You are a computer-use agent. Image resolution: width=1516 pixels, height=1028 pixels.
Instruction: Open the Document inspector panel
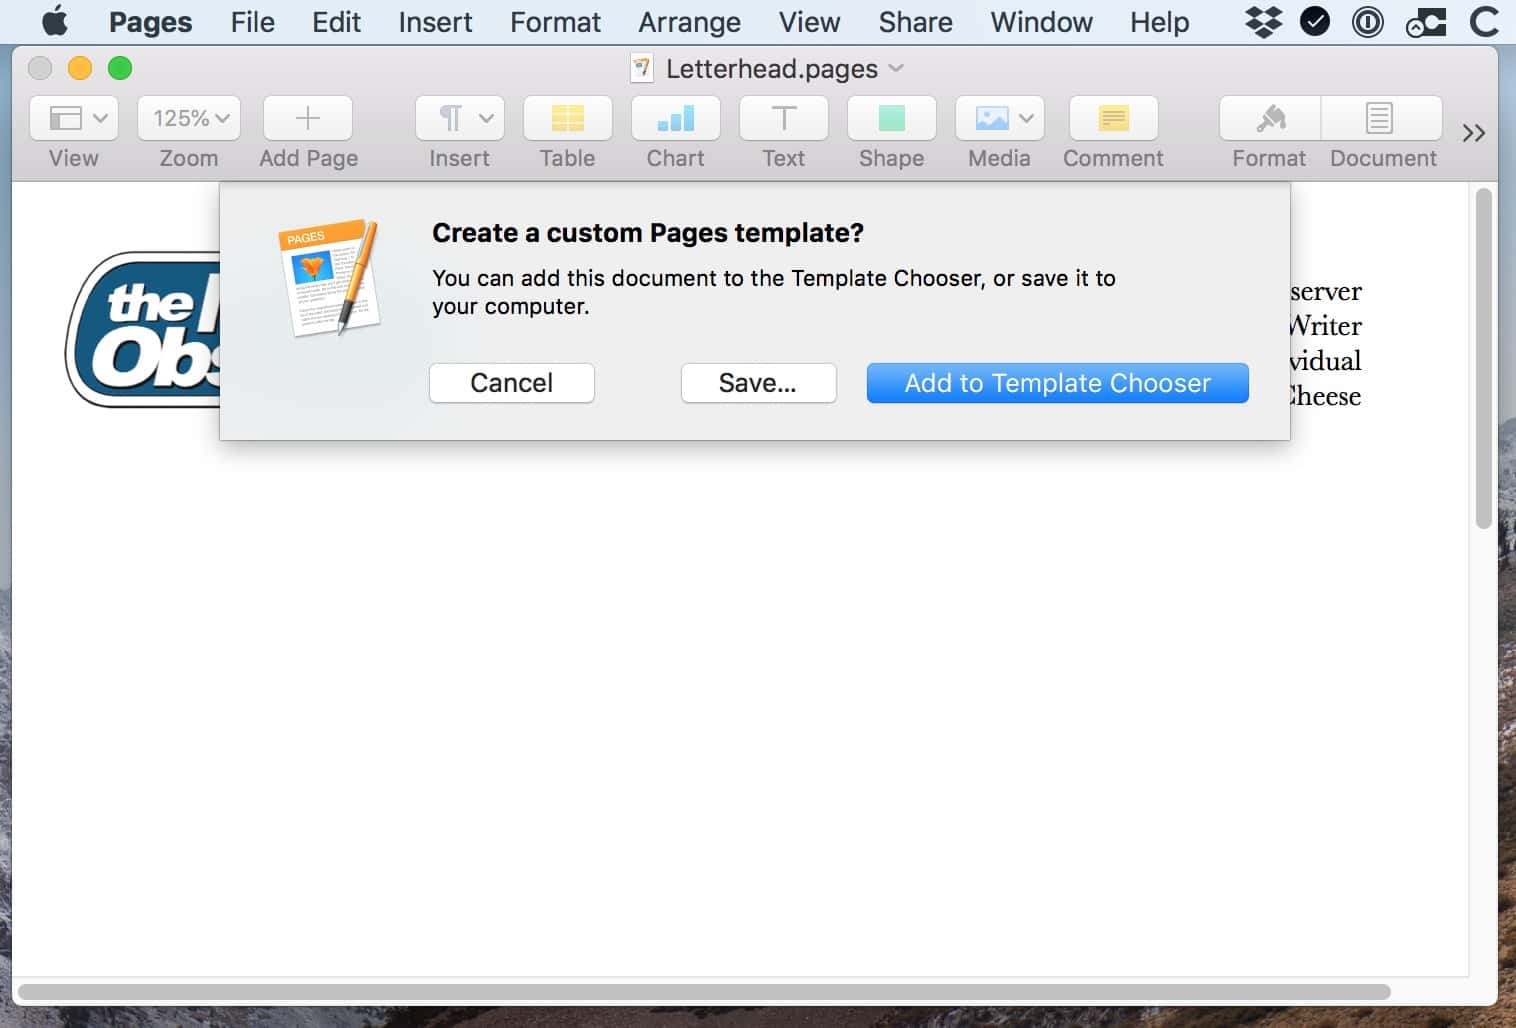(1381, 119)
